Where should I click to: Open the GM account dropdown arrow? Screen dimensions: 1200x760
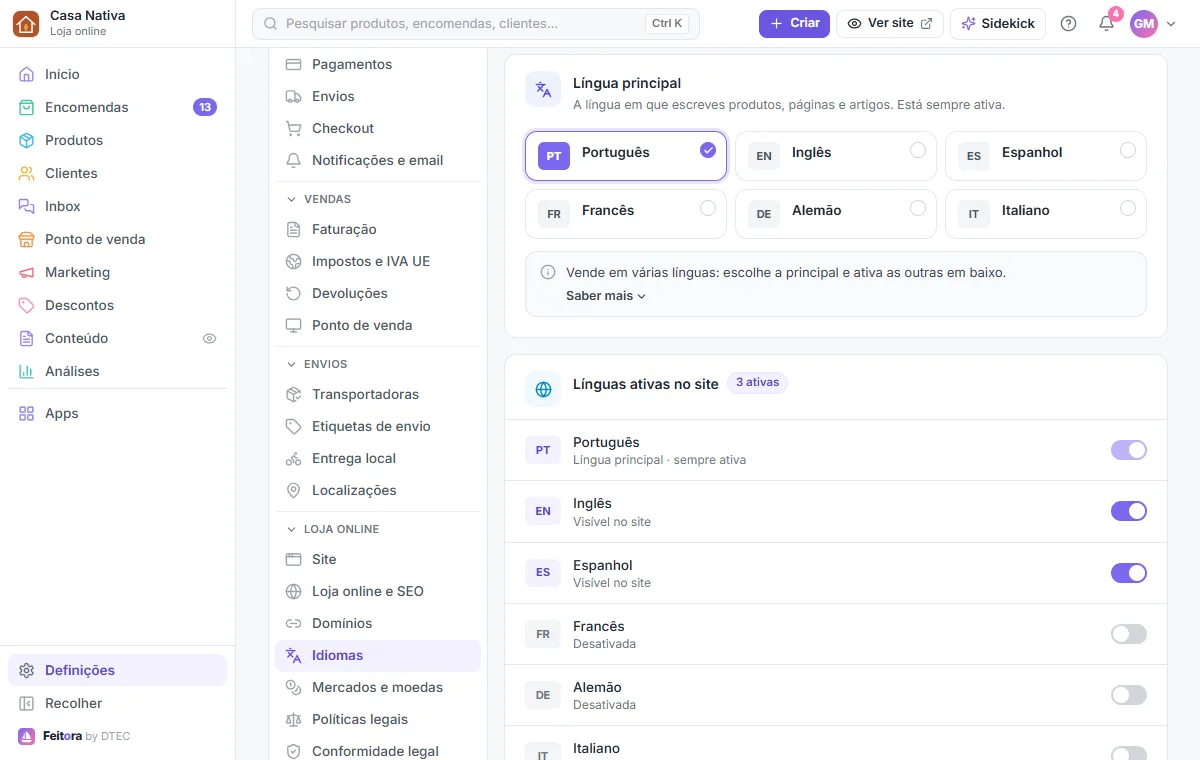[1171, 24]
